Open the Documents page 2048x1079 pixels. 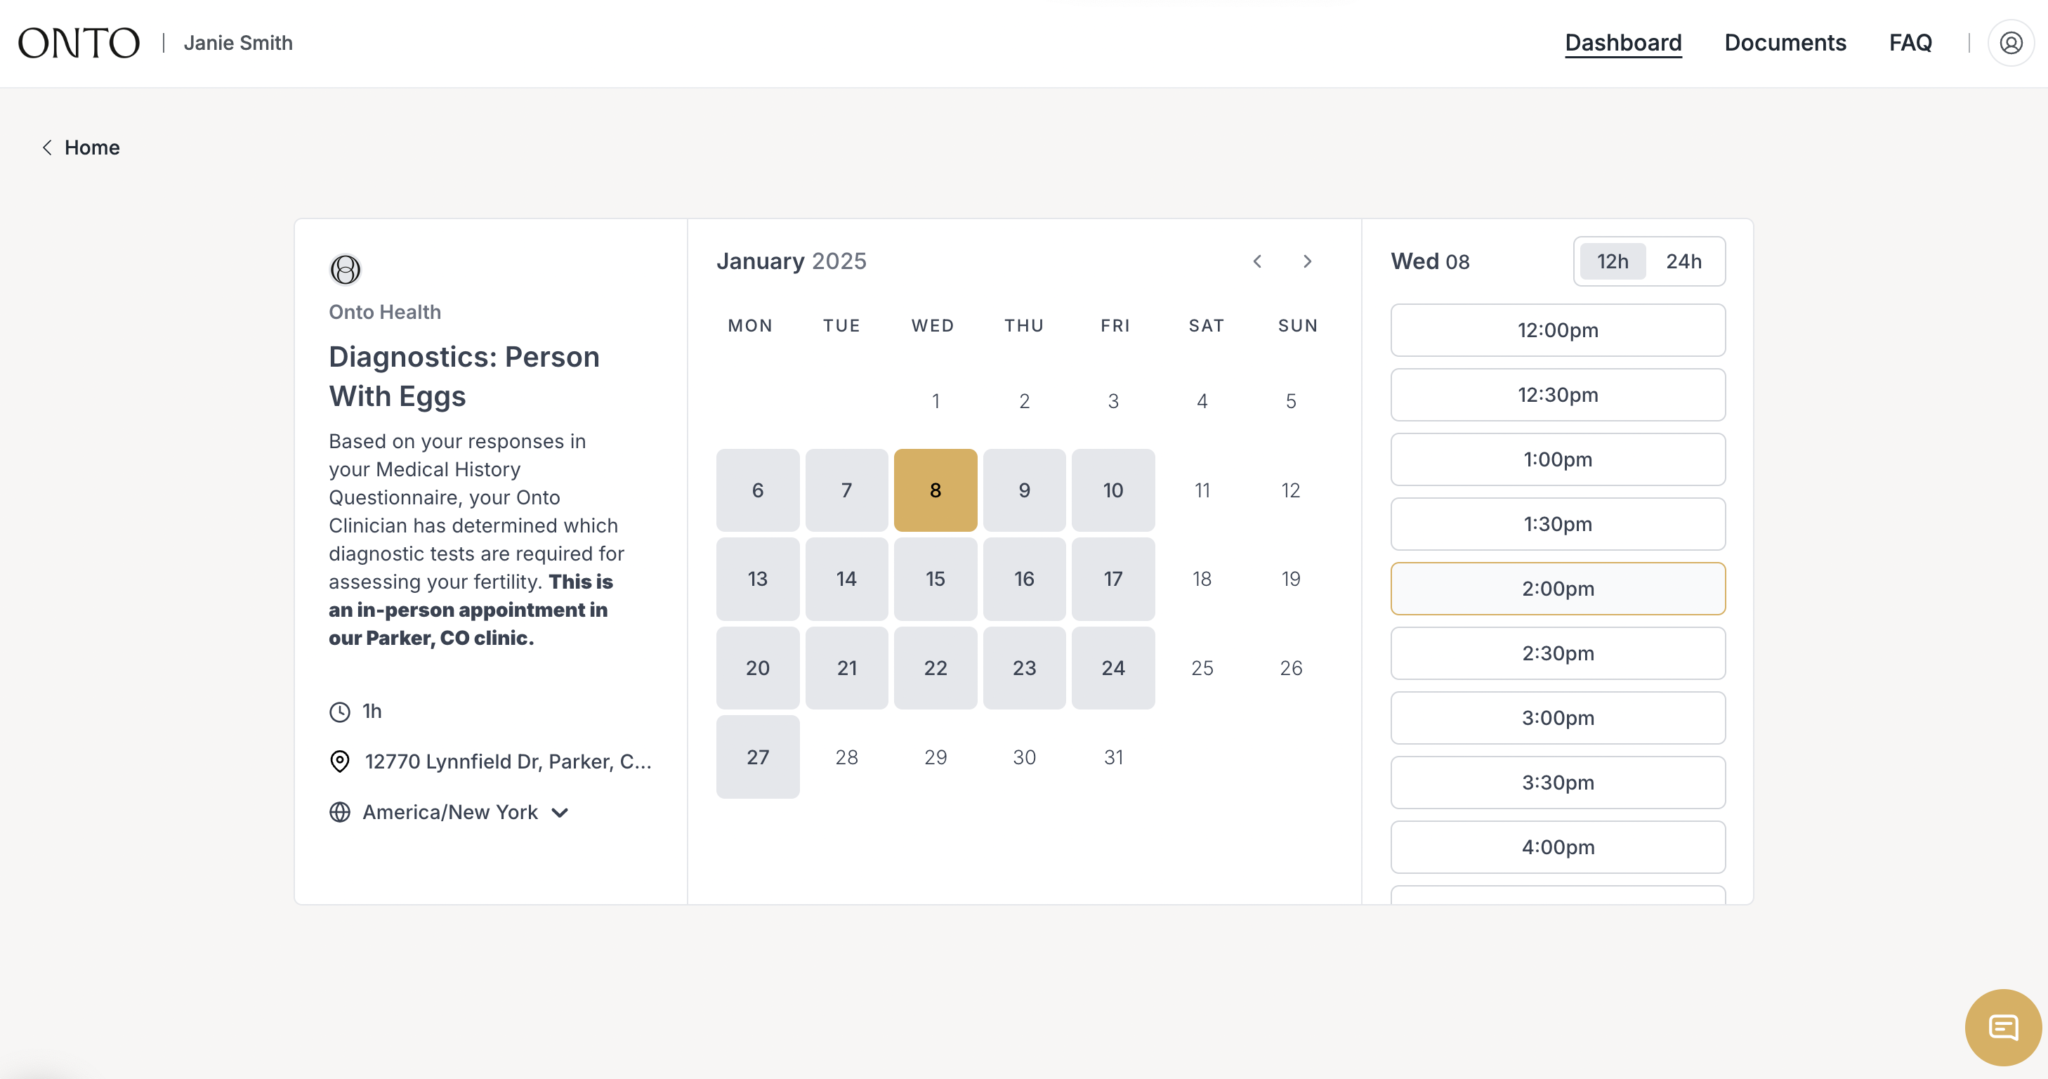click(1786, 42)
